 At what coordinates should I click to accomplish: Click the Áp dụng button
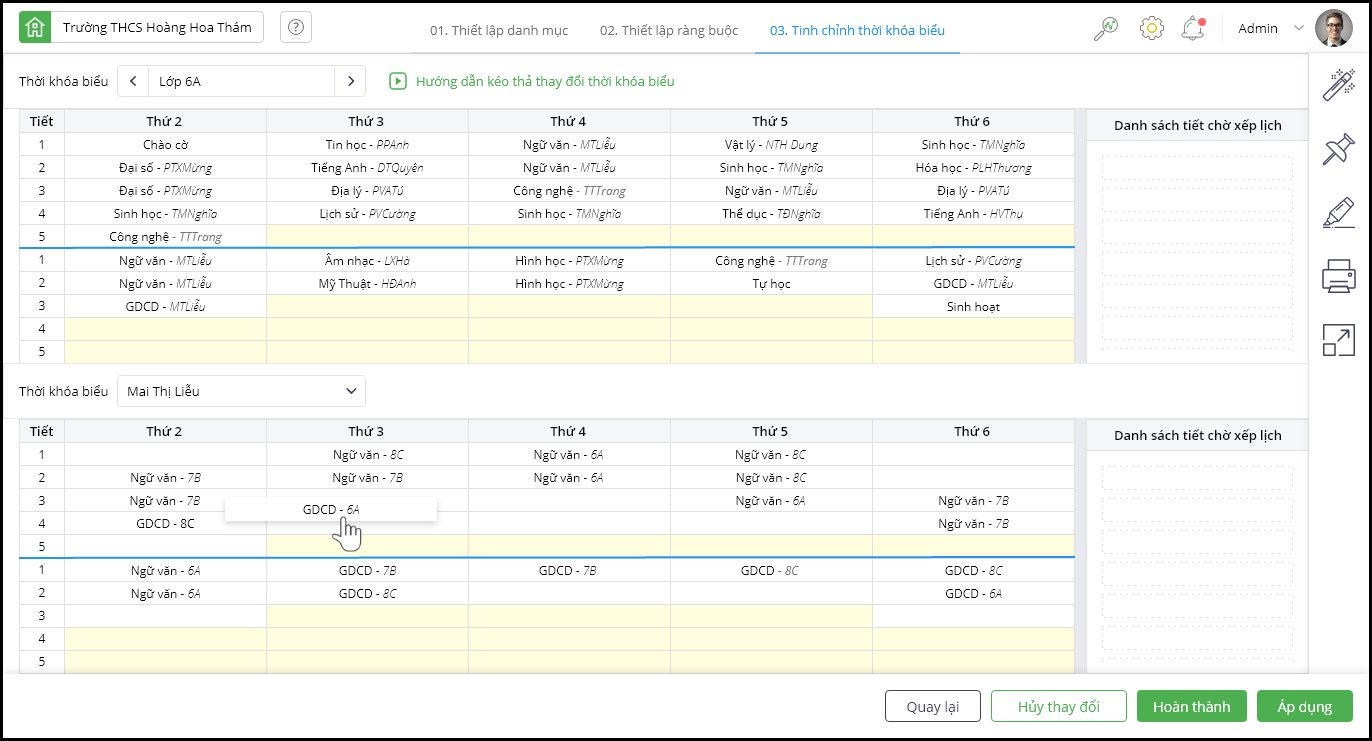pos(1304,706)
